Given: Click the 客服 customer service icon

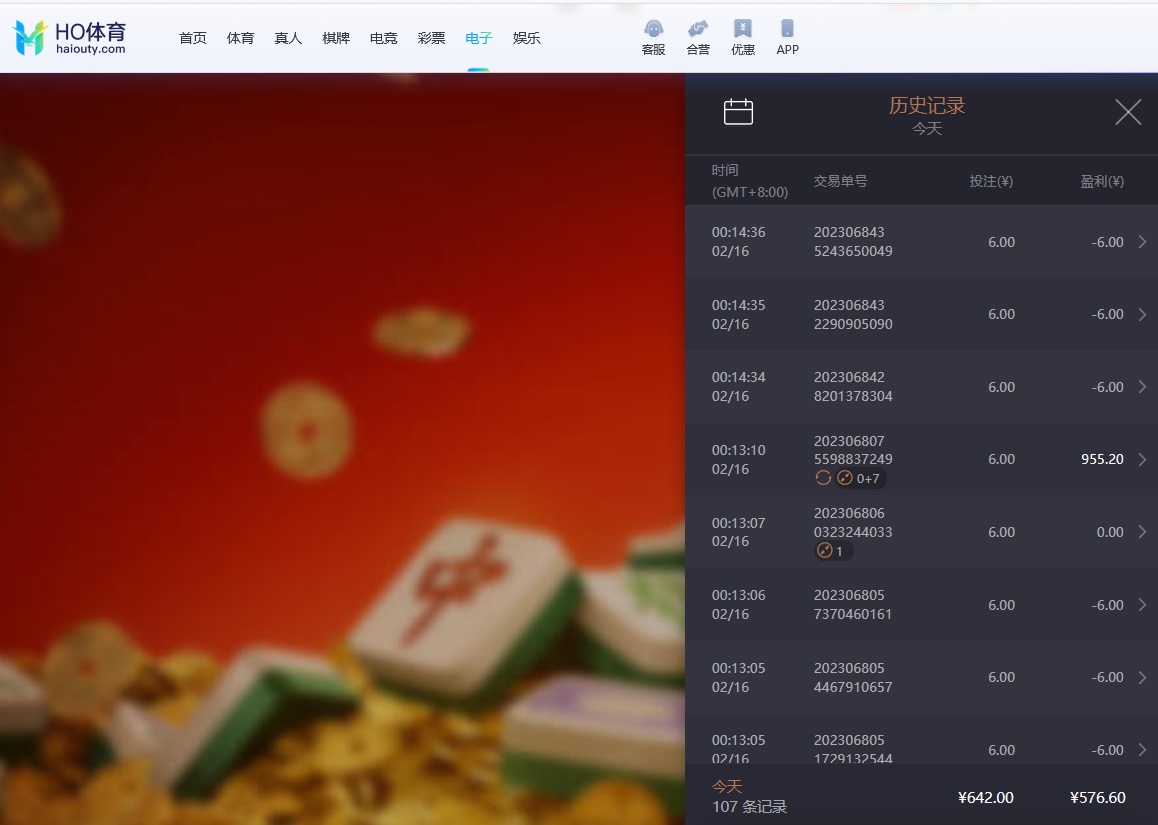Looking at the screenshot, I should point(653,30).
